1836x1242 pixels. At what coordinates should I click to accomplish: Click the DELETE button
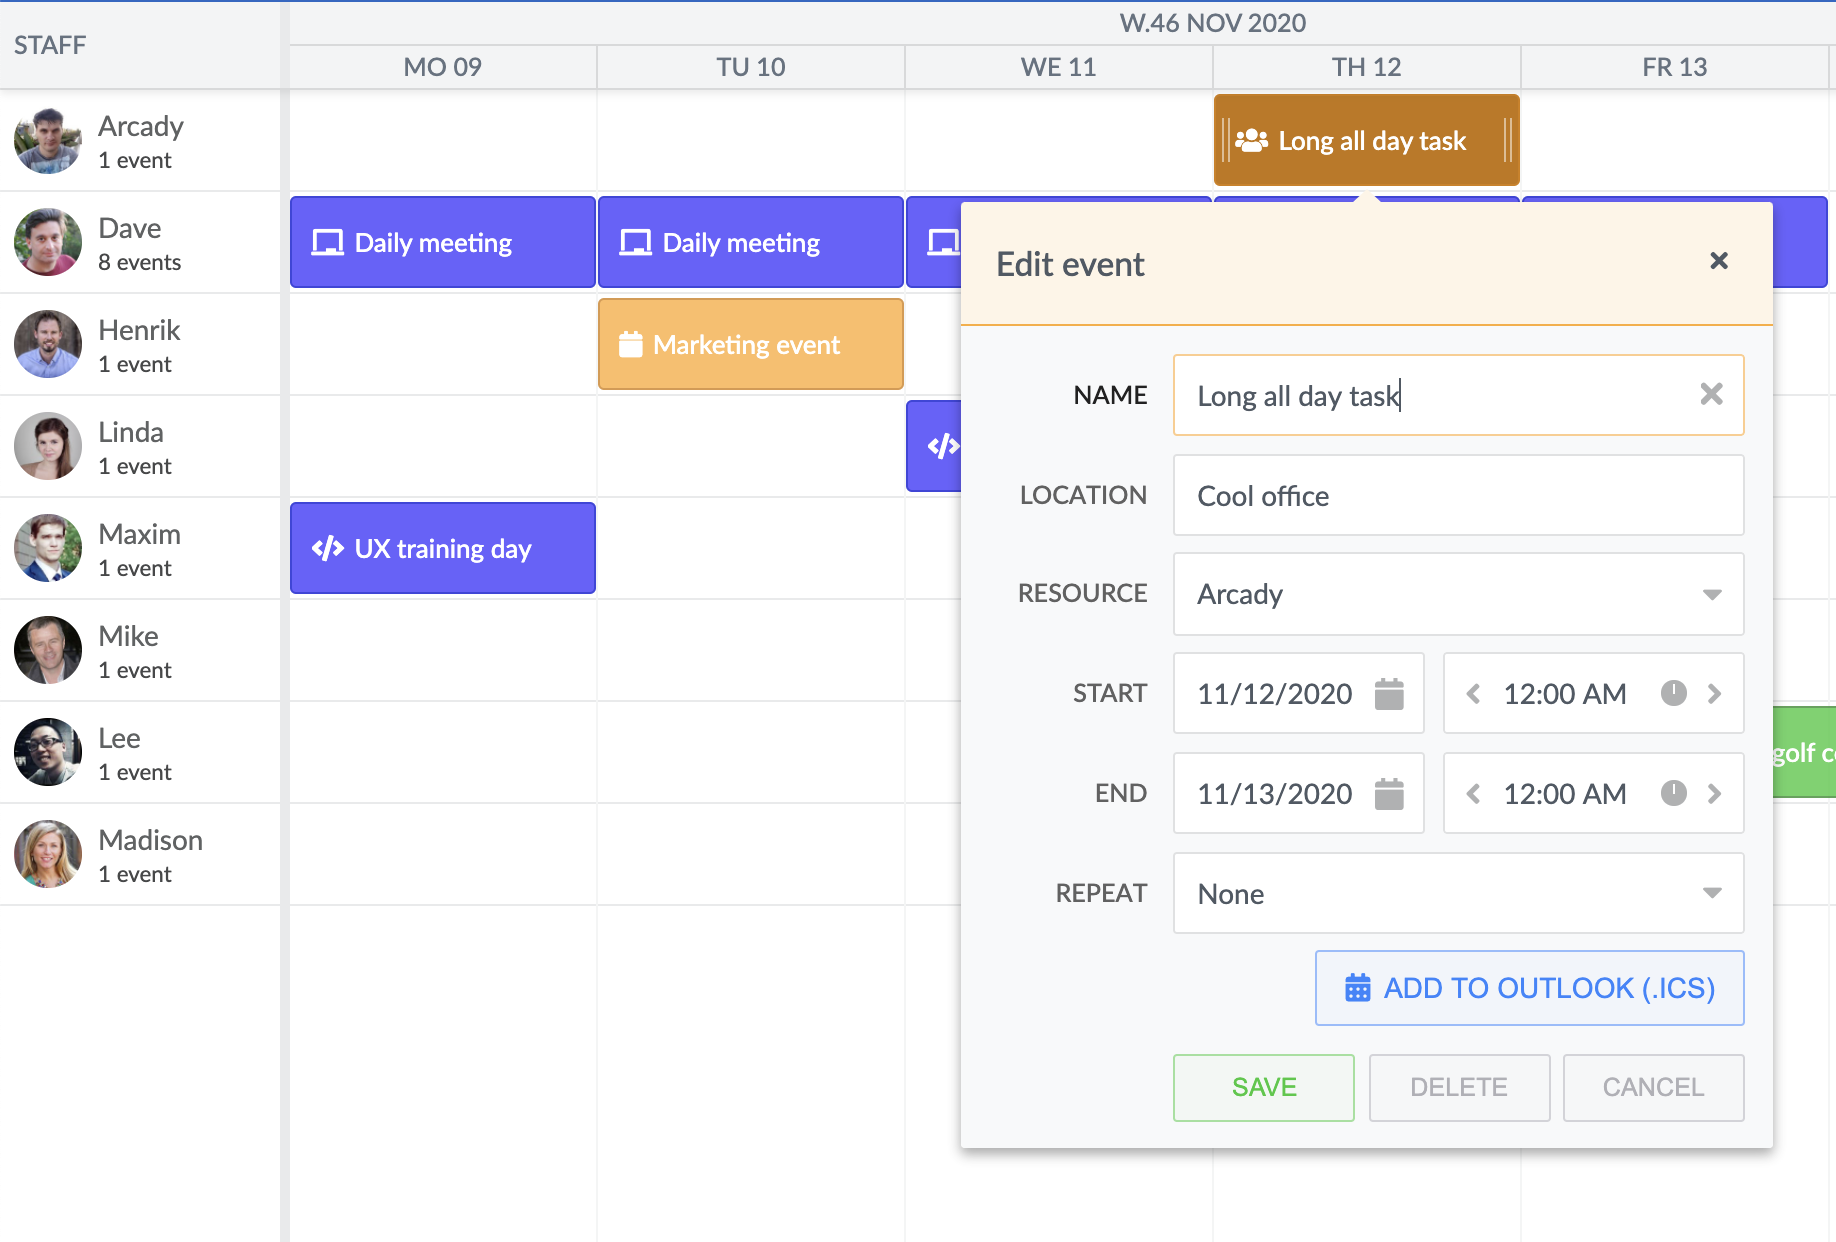pyautogui.click(x=1458, y=1087)
